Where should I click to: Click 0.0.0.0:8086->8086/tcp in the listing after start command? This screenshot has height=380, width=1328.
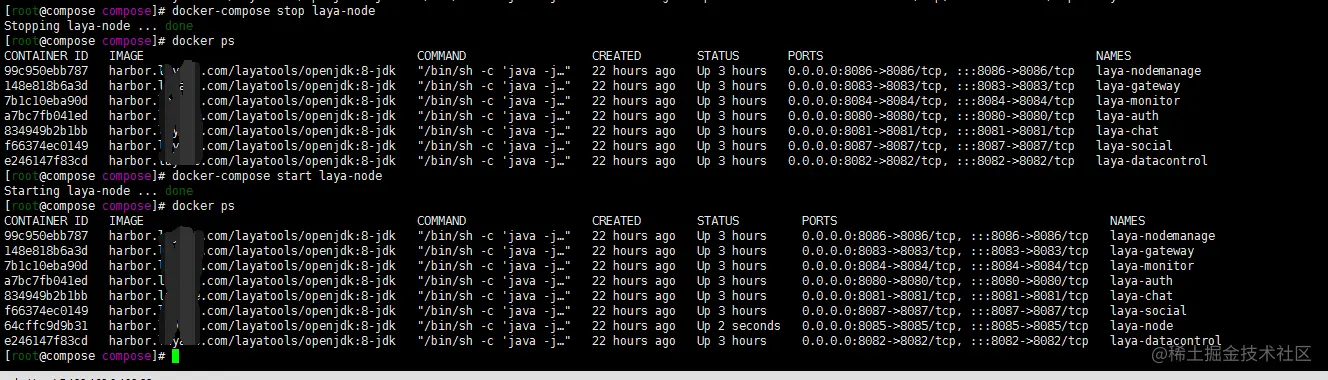pyautogui.click(x=881, y=236)
